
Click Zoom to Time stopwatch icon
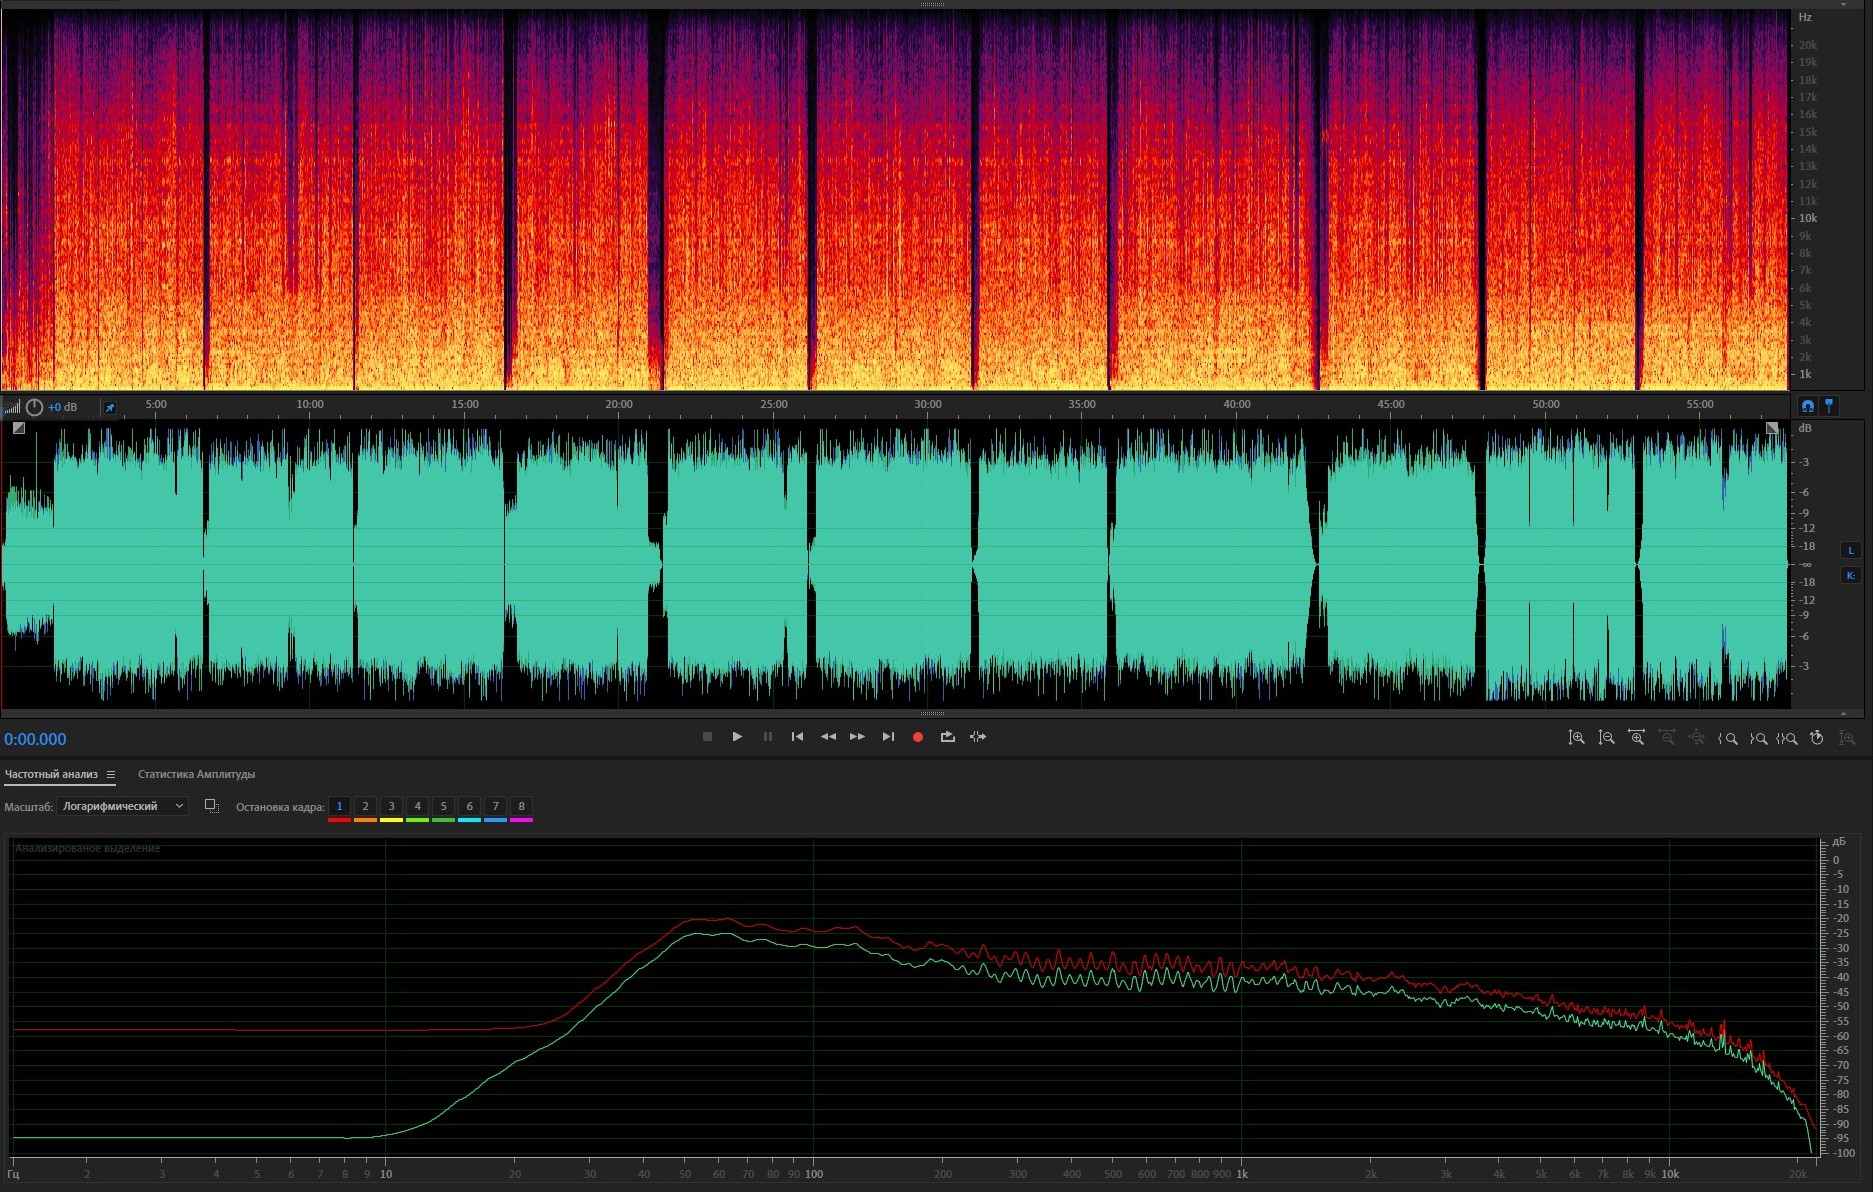[x=1817, y=738]
